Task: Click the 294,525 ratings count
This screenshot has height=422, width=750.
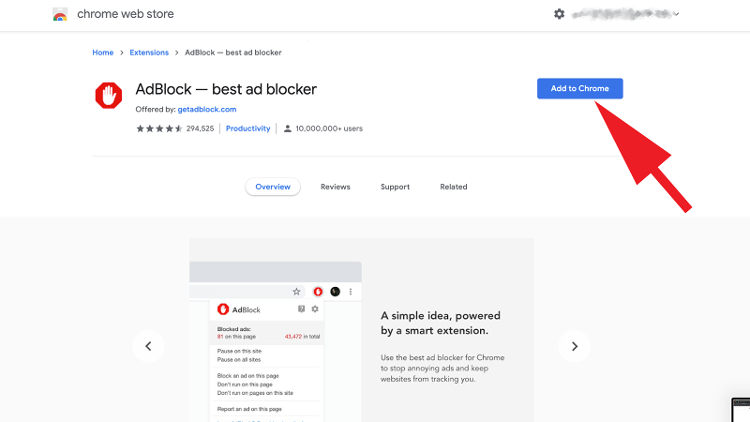Action: coord(200,128)
